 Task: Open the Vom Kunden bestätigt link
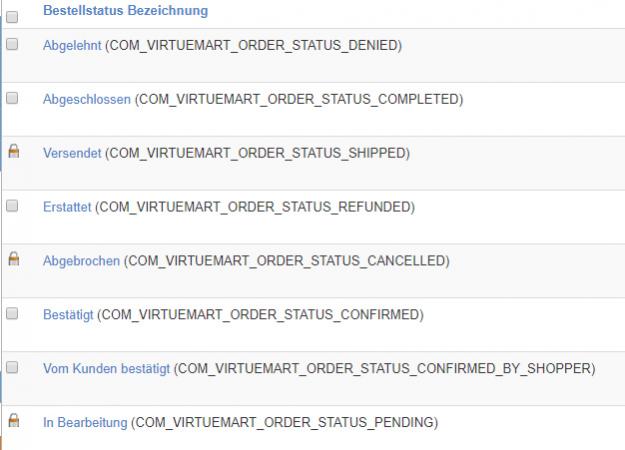pos(107,369)
